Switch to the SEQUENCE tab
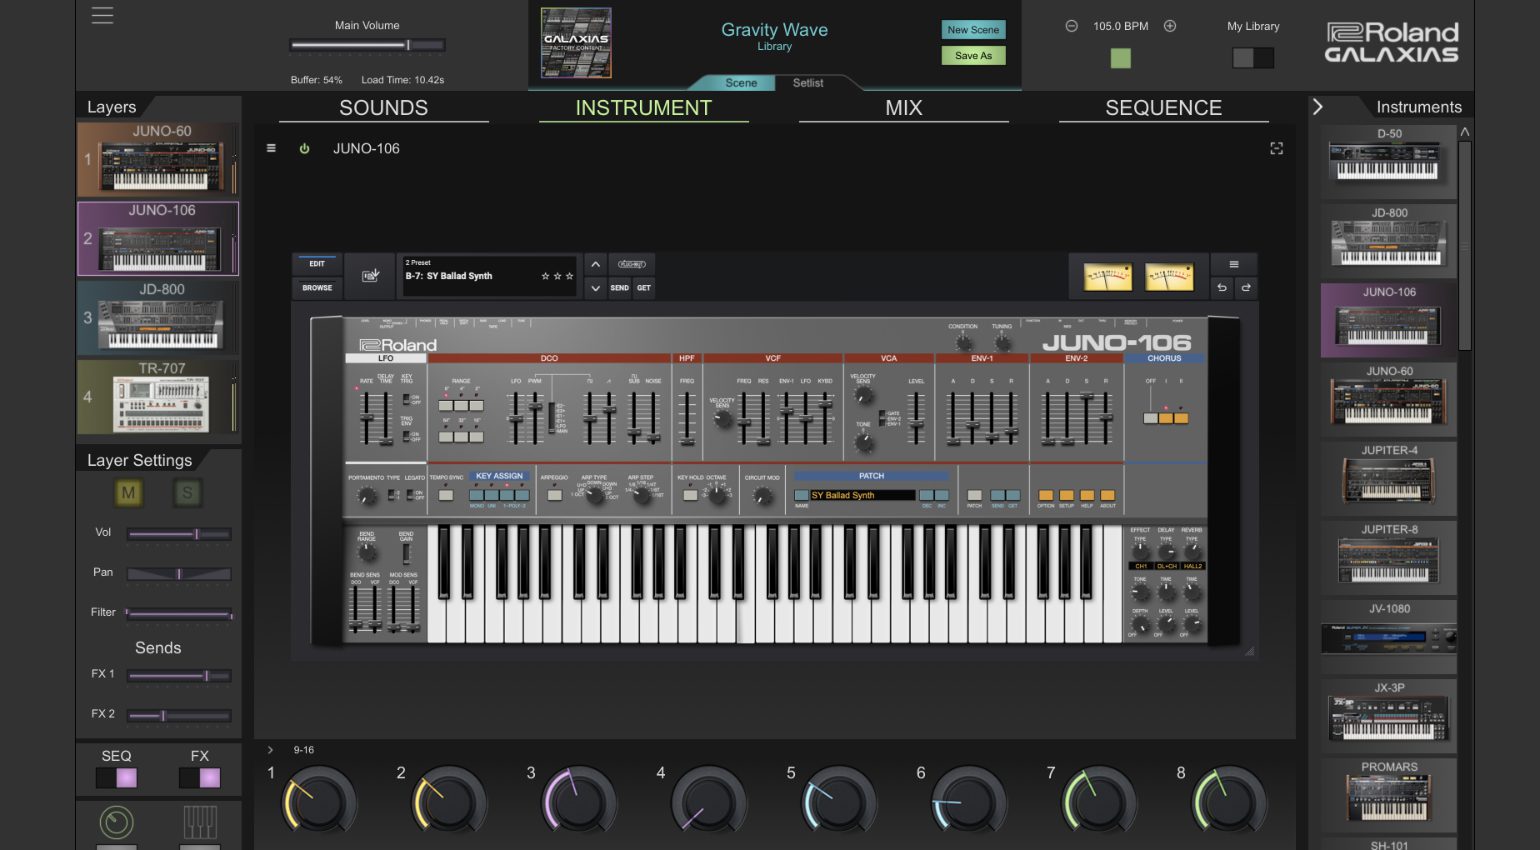The image size is (1540, 850). click(x=1163, y=108)
